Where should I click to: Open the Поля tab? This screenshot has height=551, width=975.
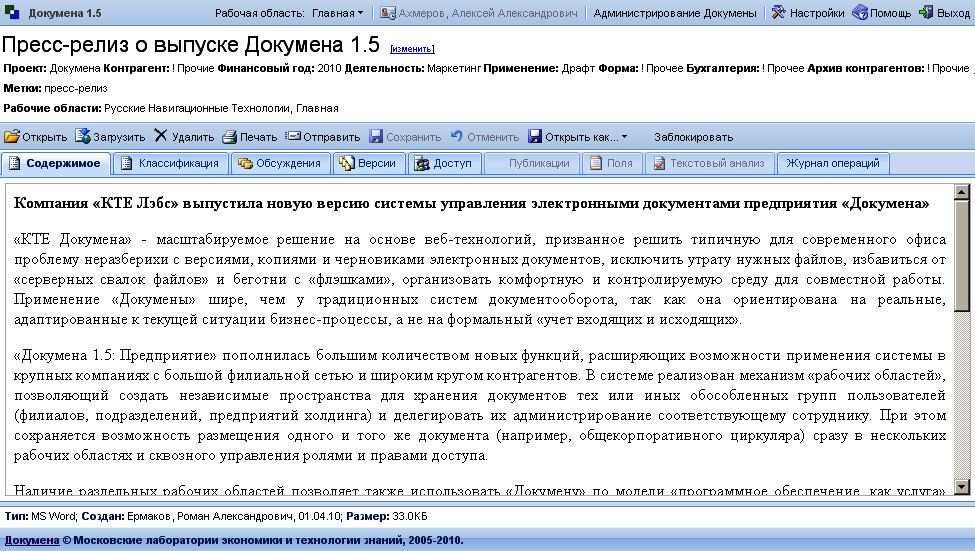click(612, 164)
